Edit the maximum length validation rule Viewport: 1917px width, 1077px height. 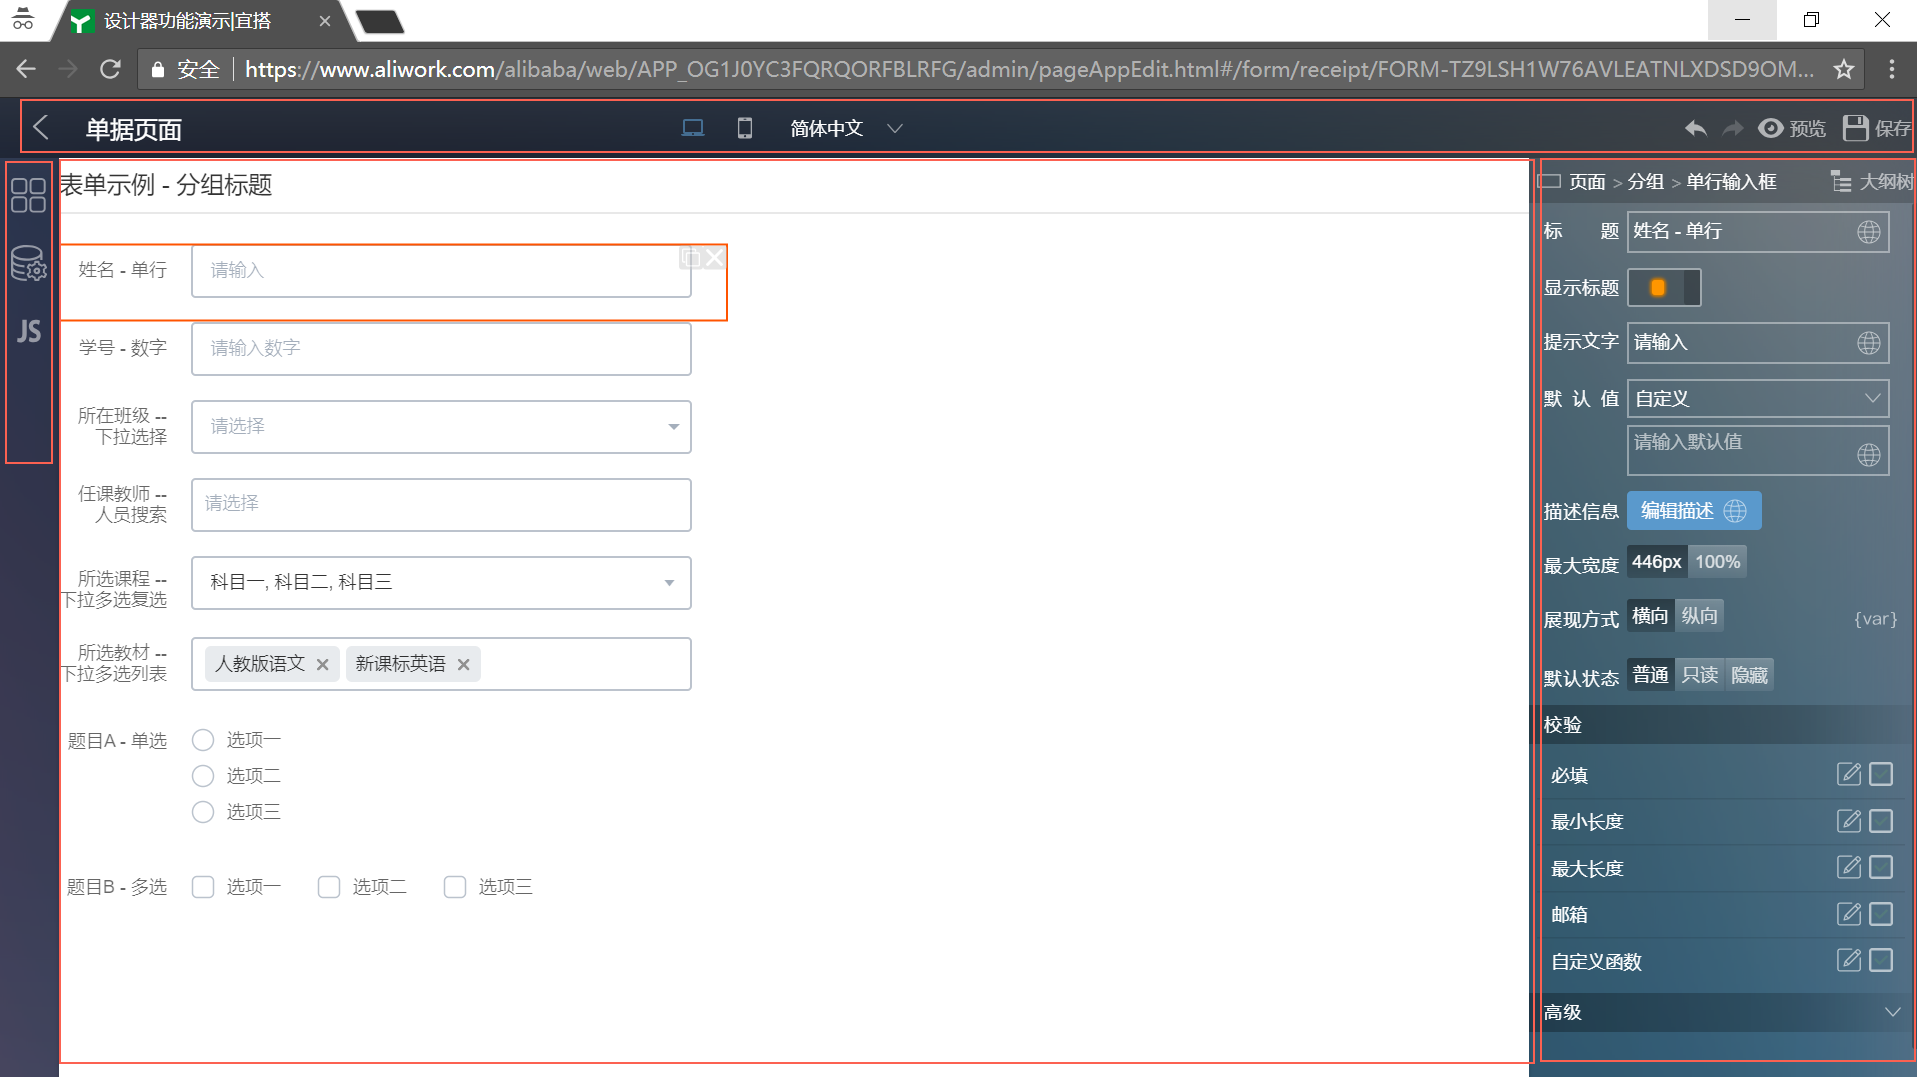click(x=1849, y=867)
